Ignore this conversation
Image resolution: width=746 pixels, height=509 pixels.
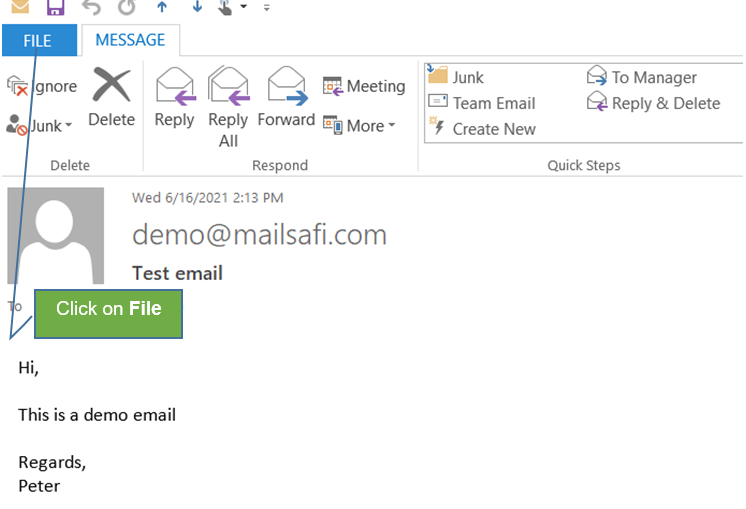(x=42, y=86)
